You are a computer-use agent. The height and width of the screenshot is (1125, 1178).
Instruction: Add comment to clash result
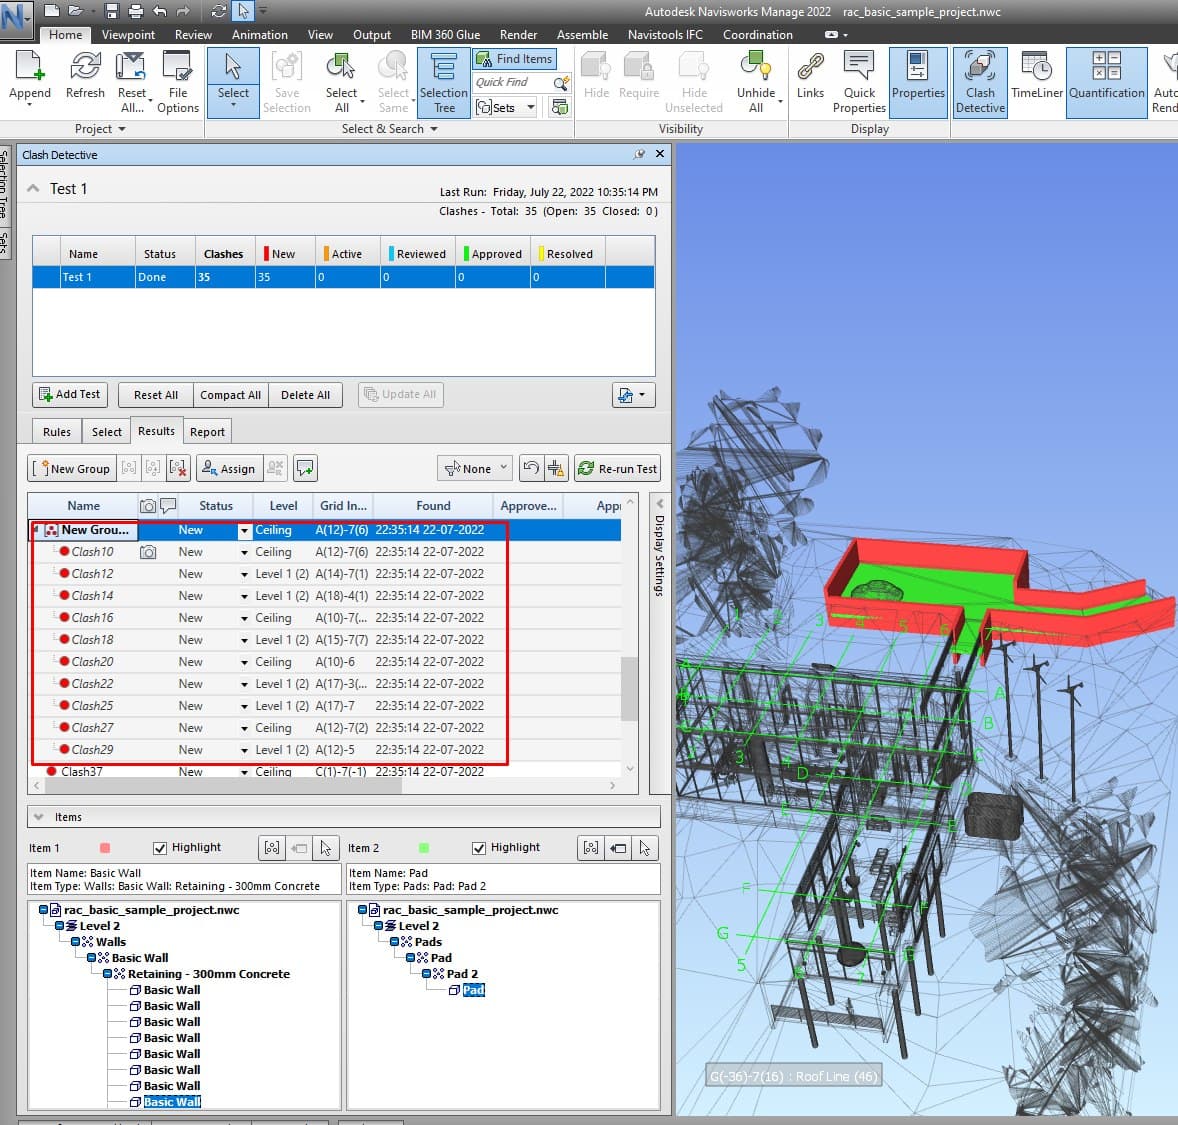point(305,468)
